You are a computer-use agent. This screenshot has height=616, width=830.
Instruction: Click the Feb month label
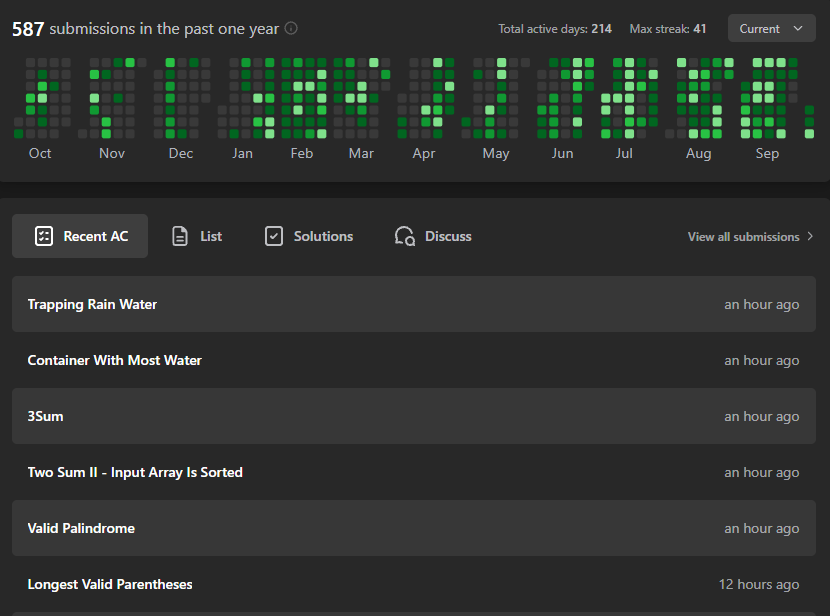pyautogui.click(x=302, y=153)
